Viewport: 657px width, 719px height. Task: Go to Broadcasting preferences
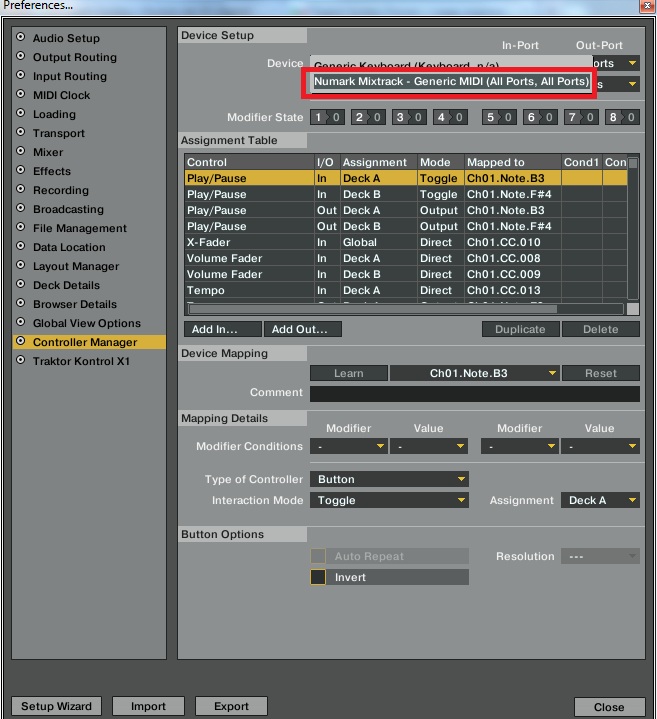(68, 209)
